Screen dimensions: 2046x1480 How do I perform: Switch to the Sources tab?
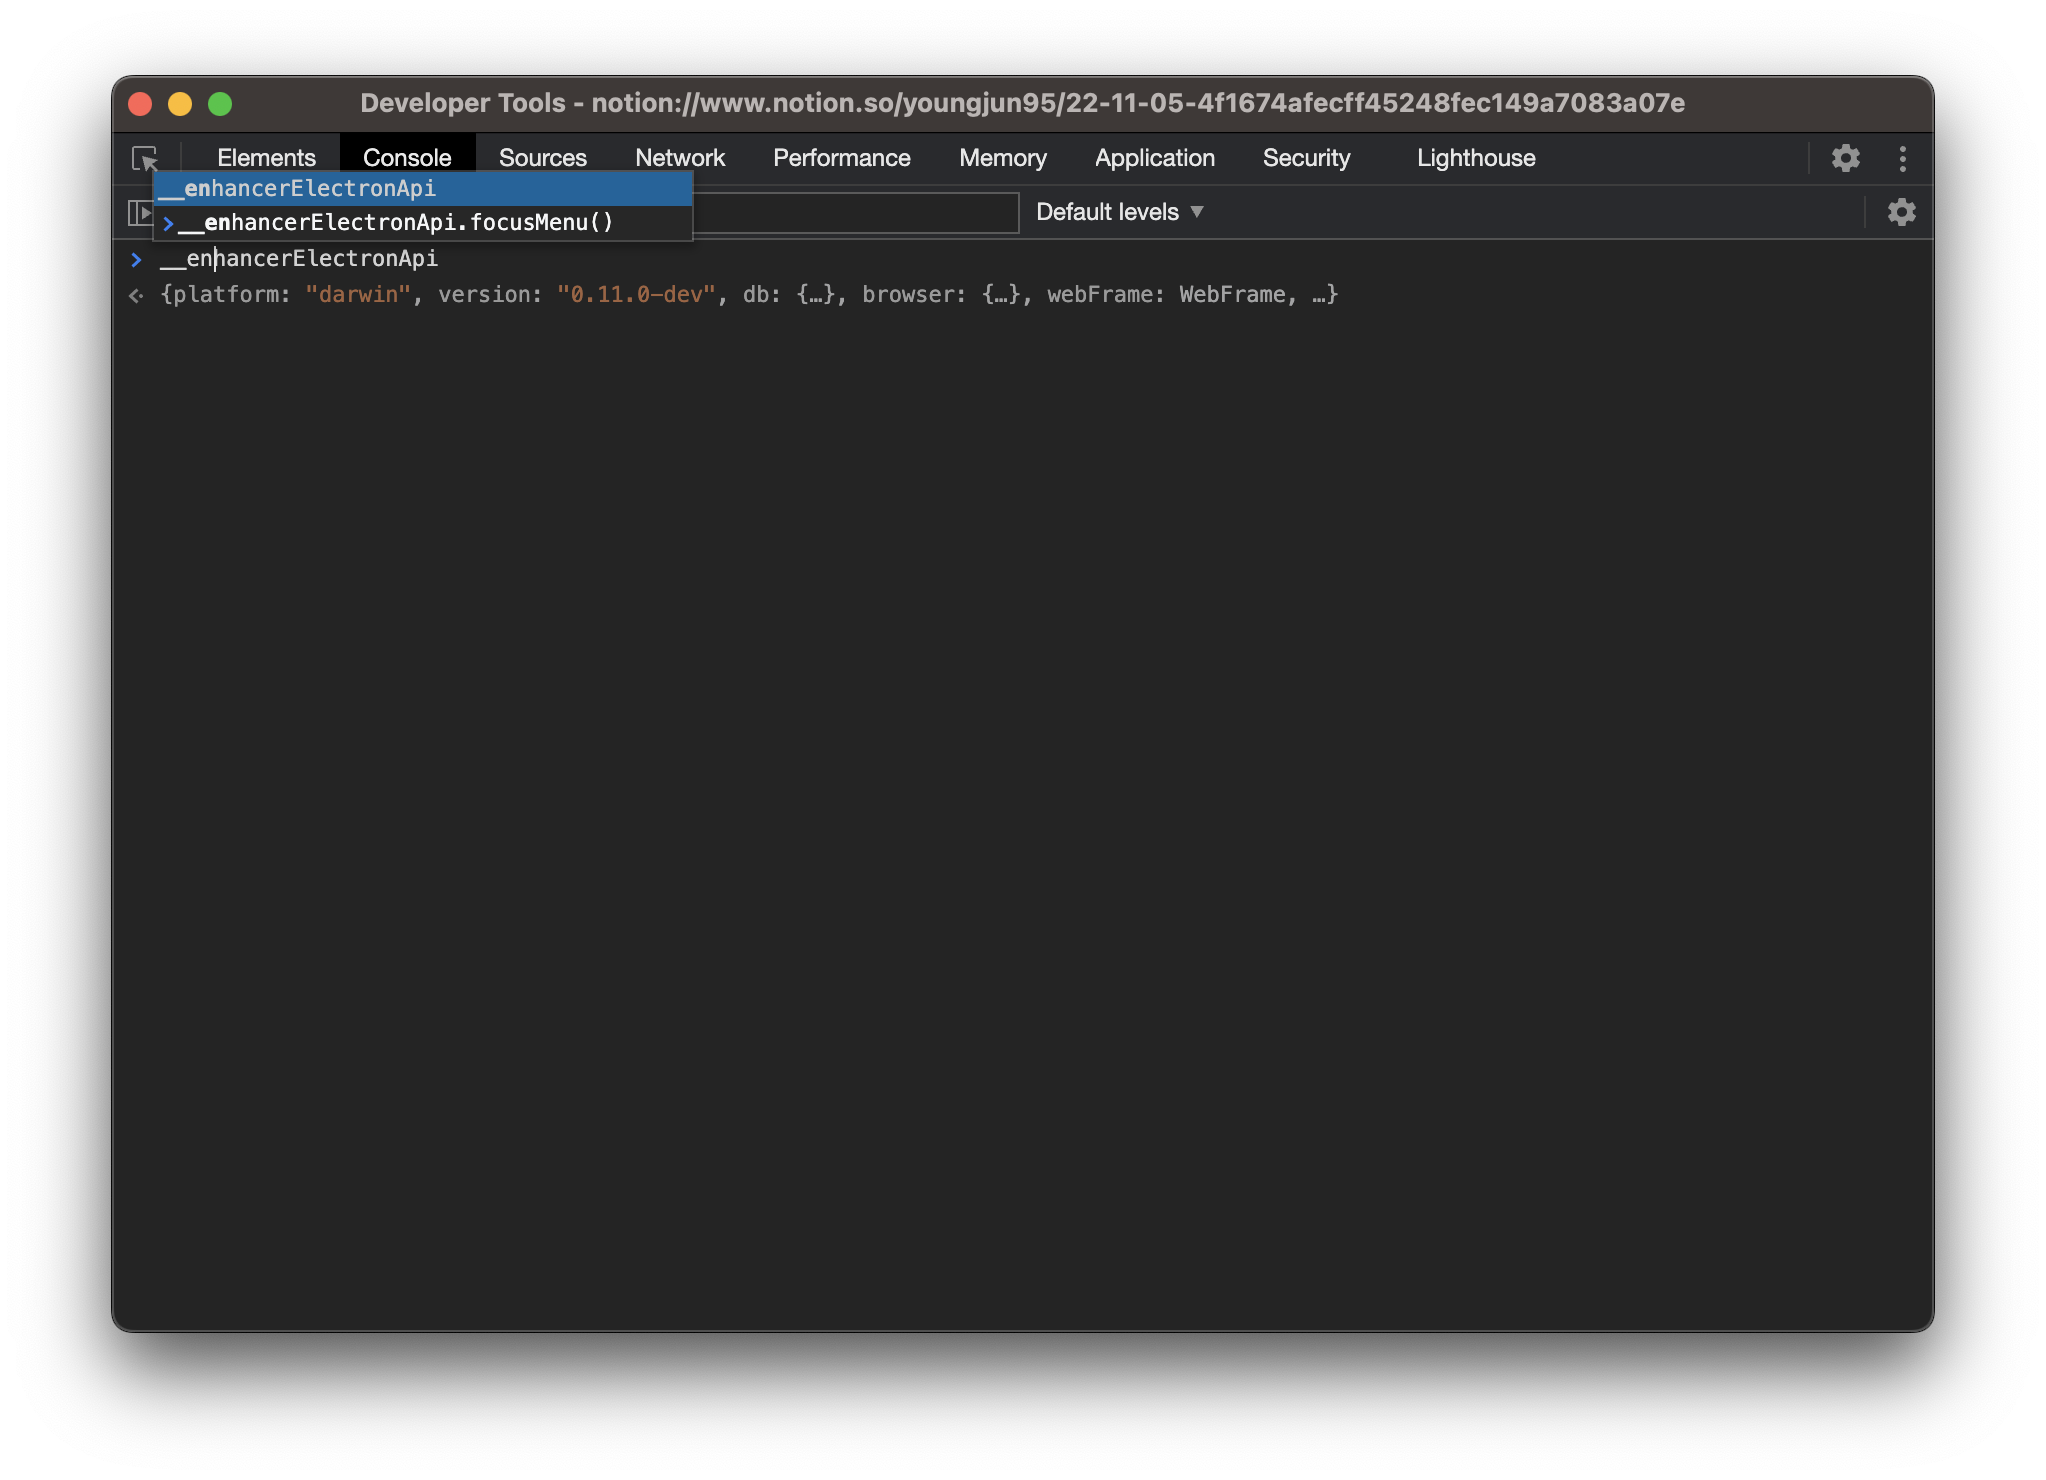point(542,158)
